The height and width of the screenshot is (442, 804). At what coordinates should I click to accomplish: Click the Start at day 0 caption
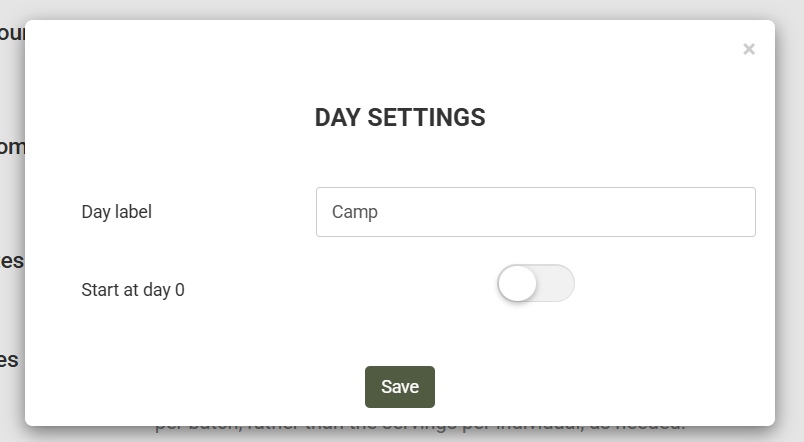(133, 290)
